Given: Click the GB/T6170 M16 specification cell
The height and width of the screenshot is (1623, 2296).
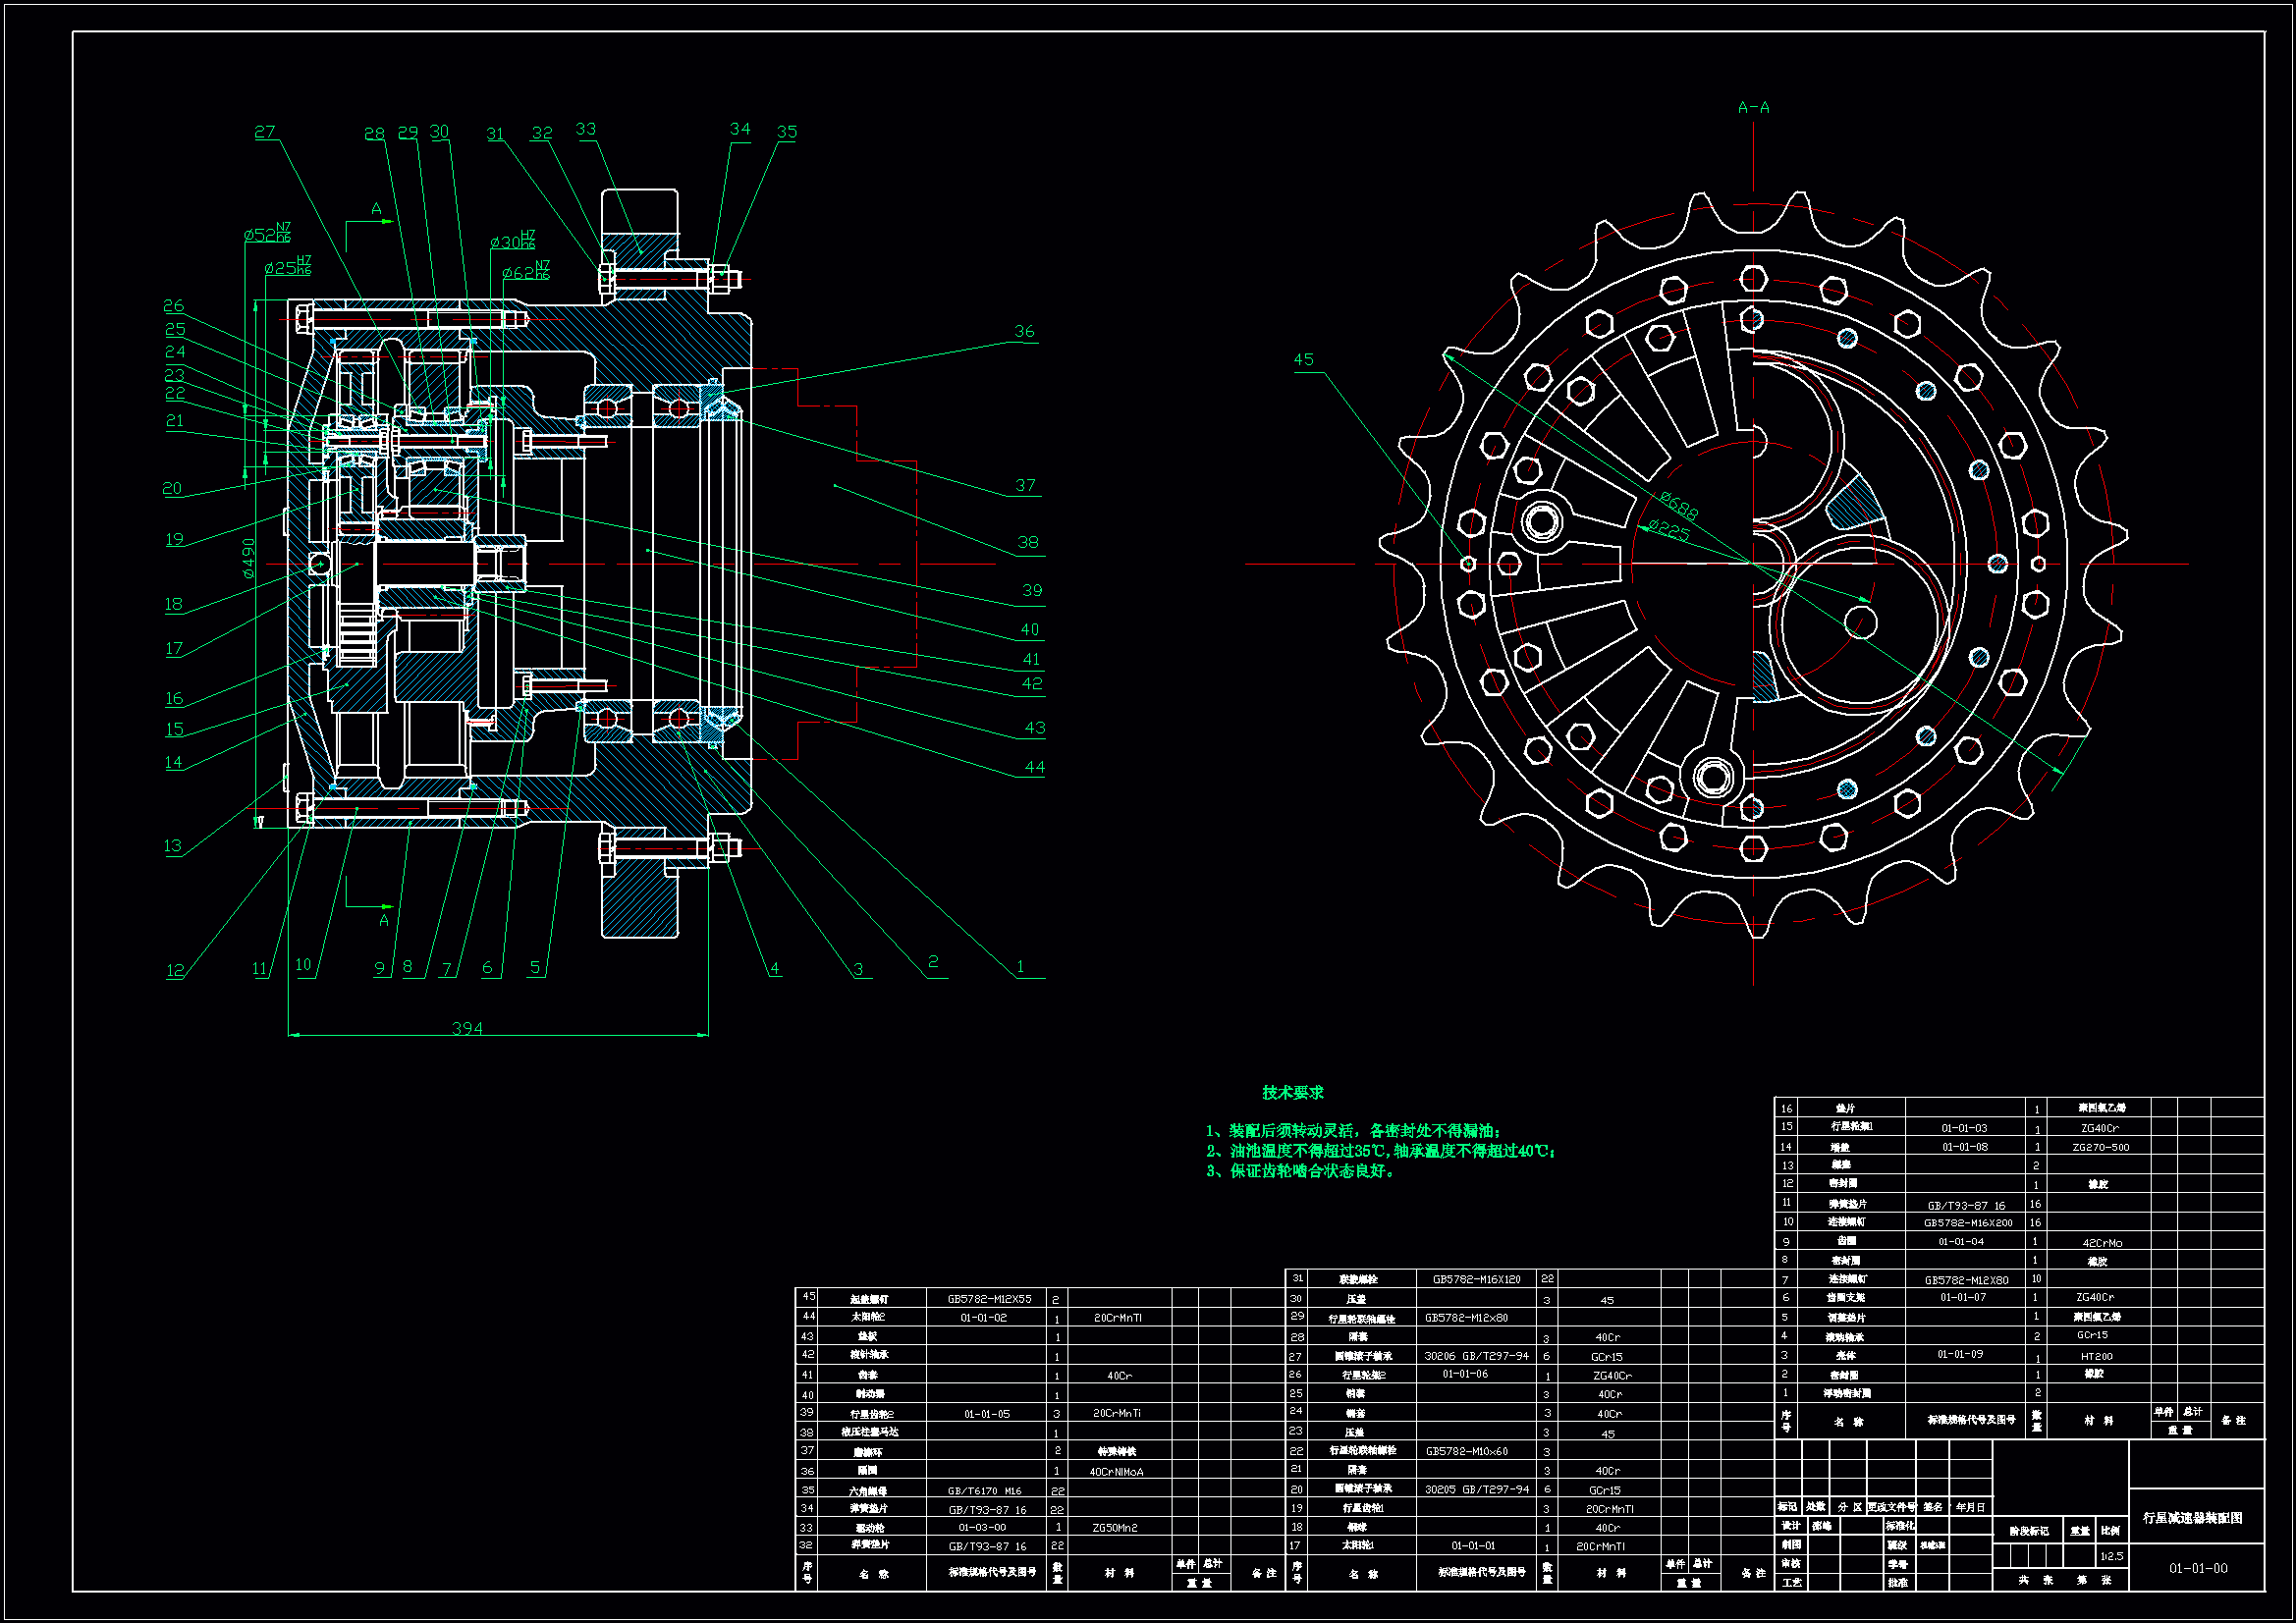Looking at the screenshot, I should click(984, 1490).
